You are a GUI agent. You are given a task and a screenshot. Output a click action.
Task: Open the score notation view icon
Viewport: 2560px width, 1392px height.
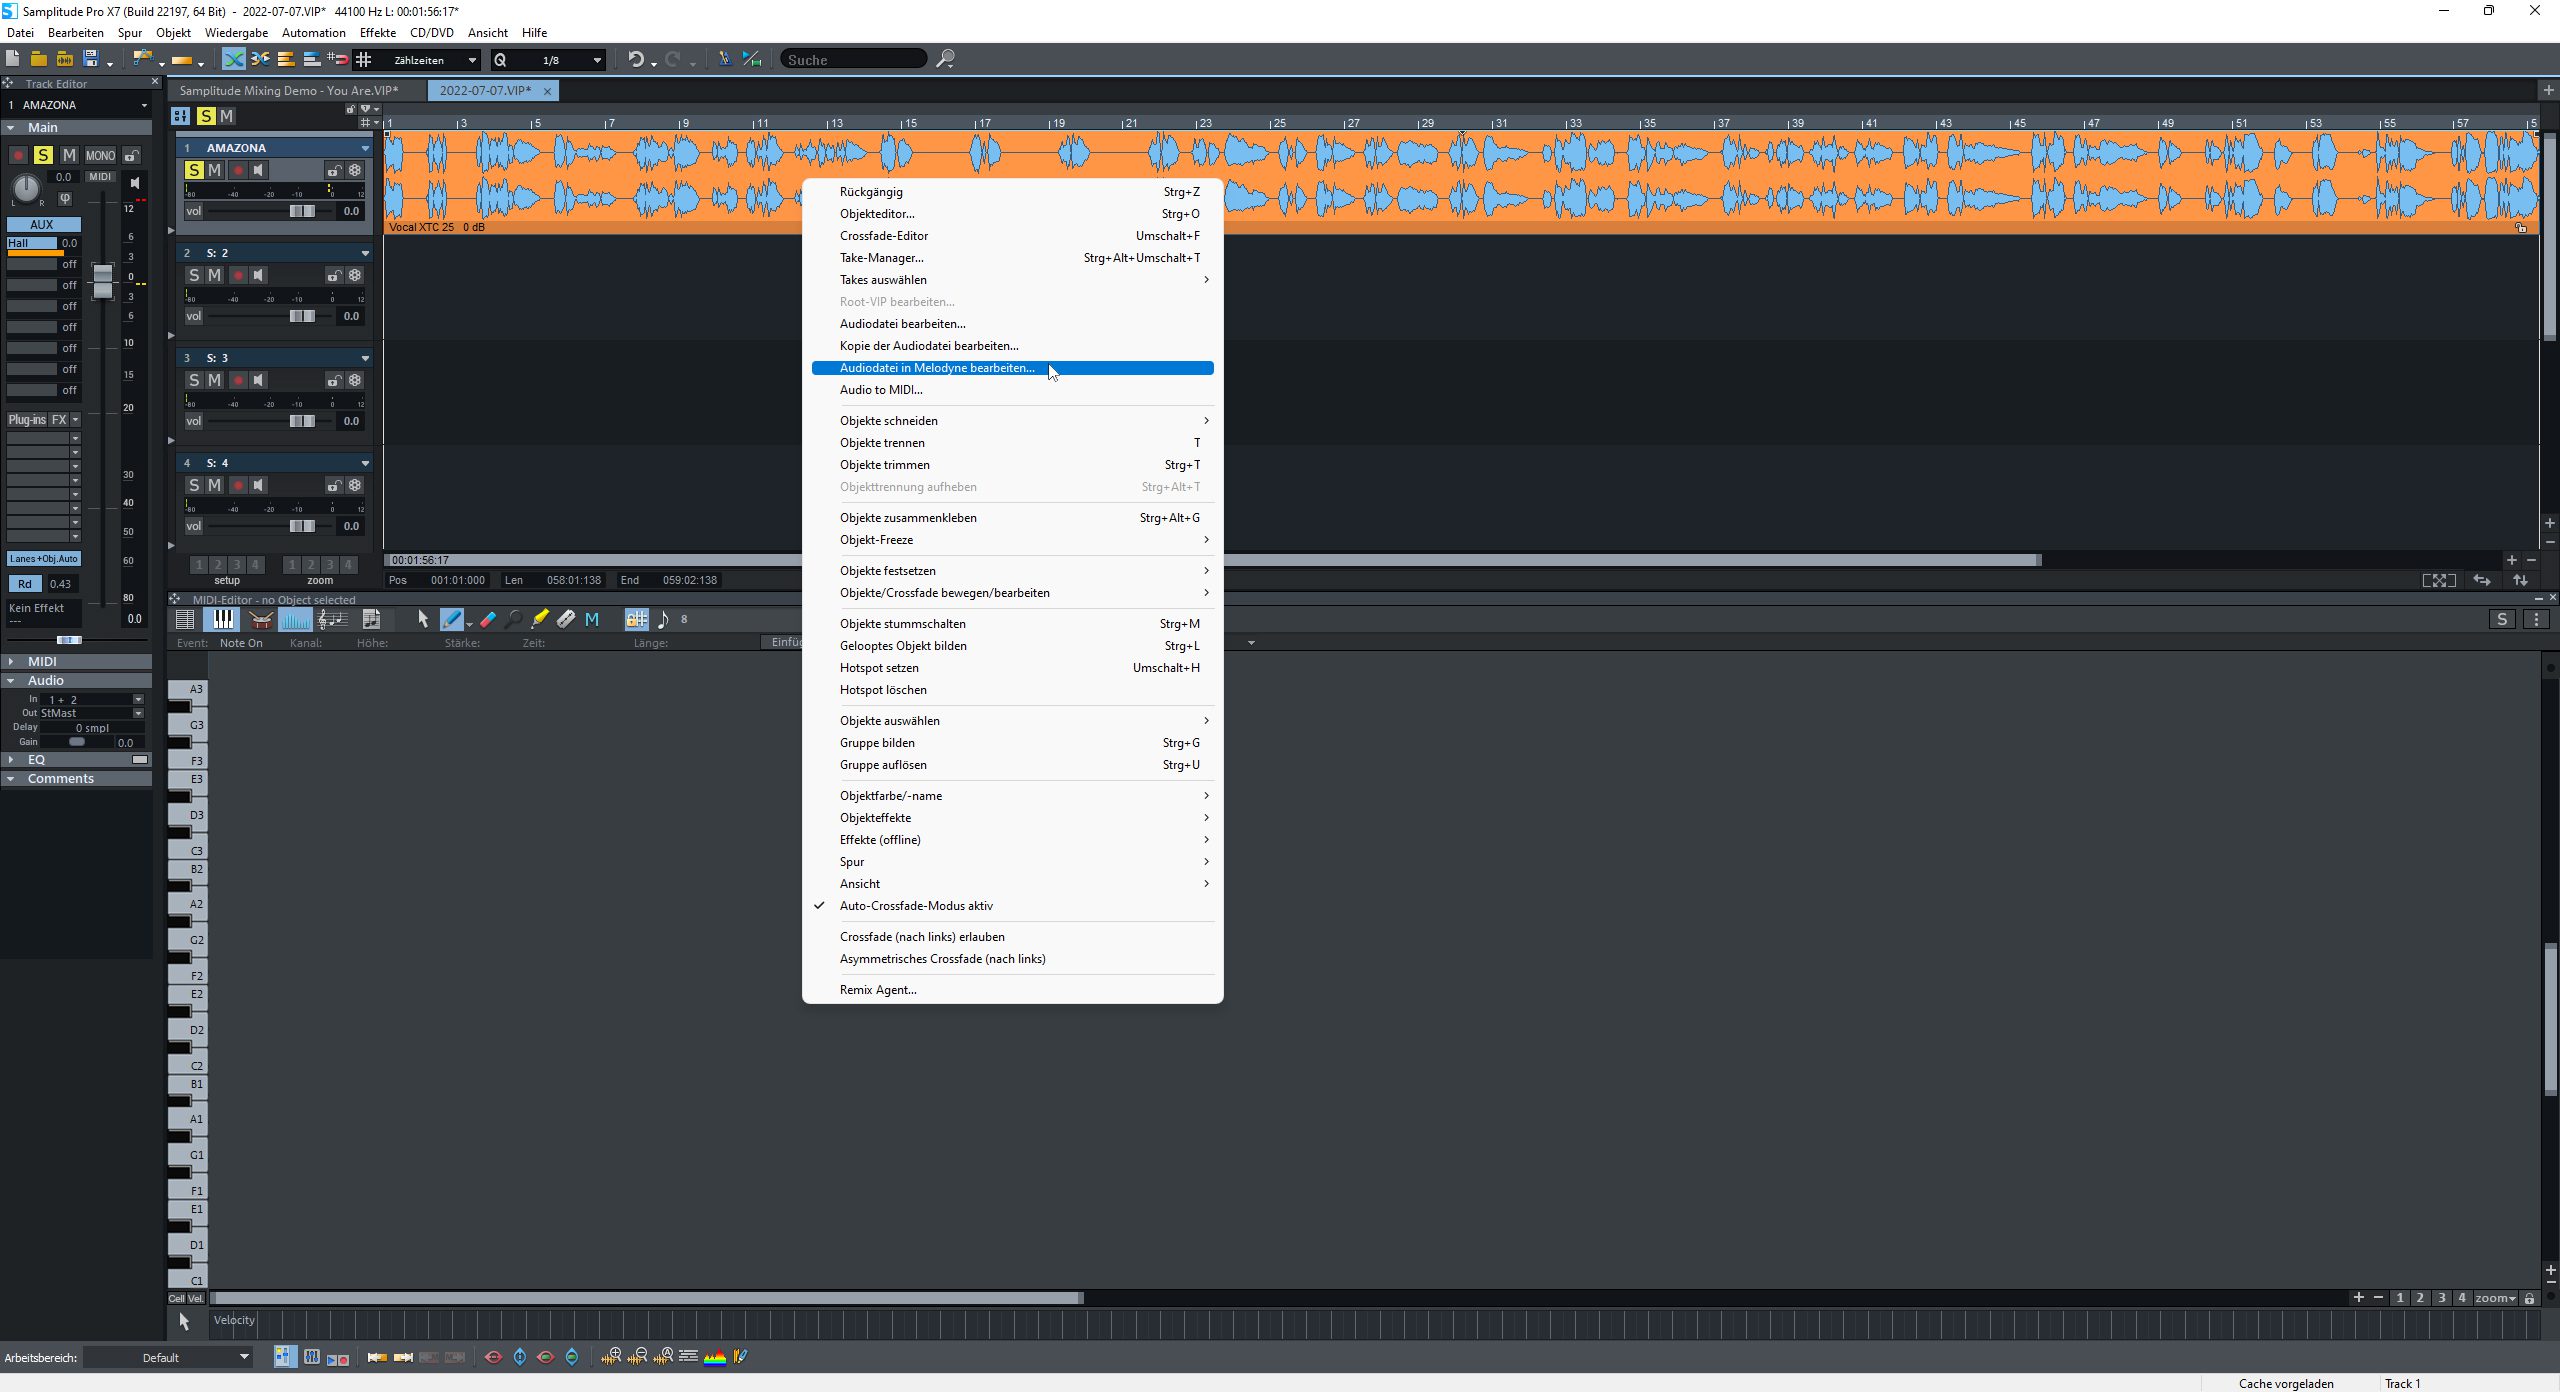click(332, 620)
